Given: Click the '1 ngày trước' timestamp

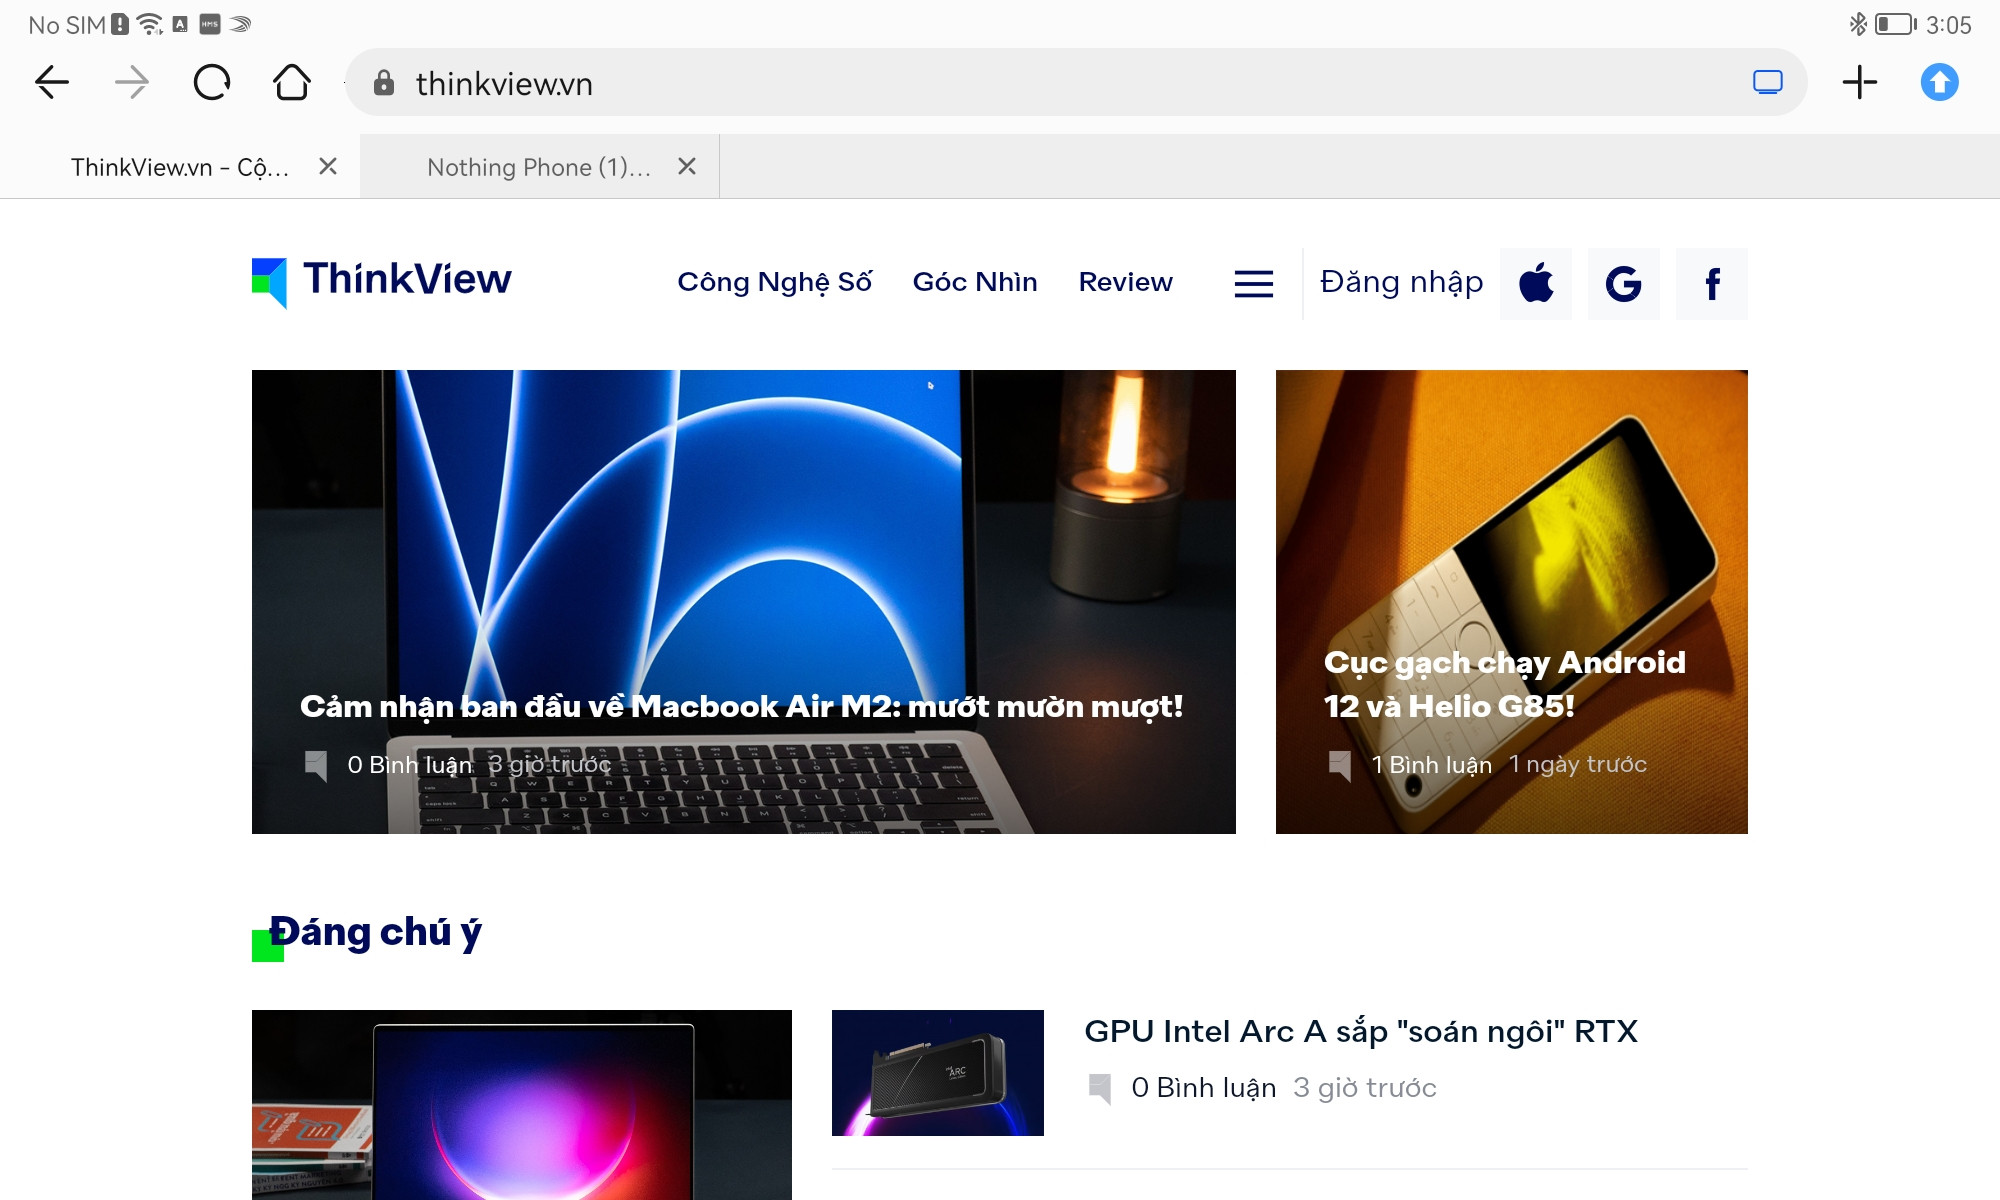Looking at the screenshot, I should pos(1578,765).
